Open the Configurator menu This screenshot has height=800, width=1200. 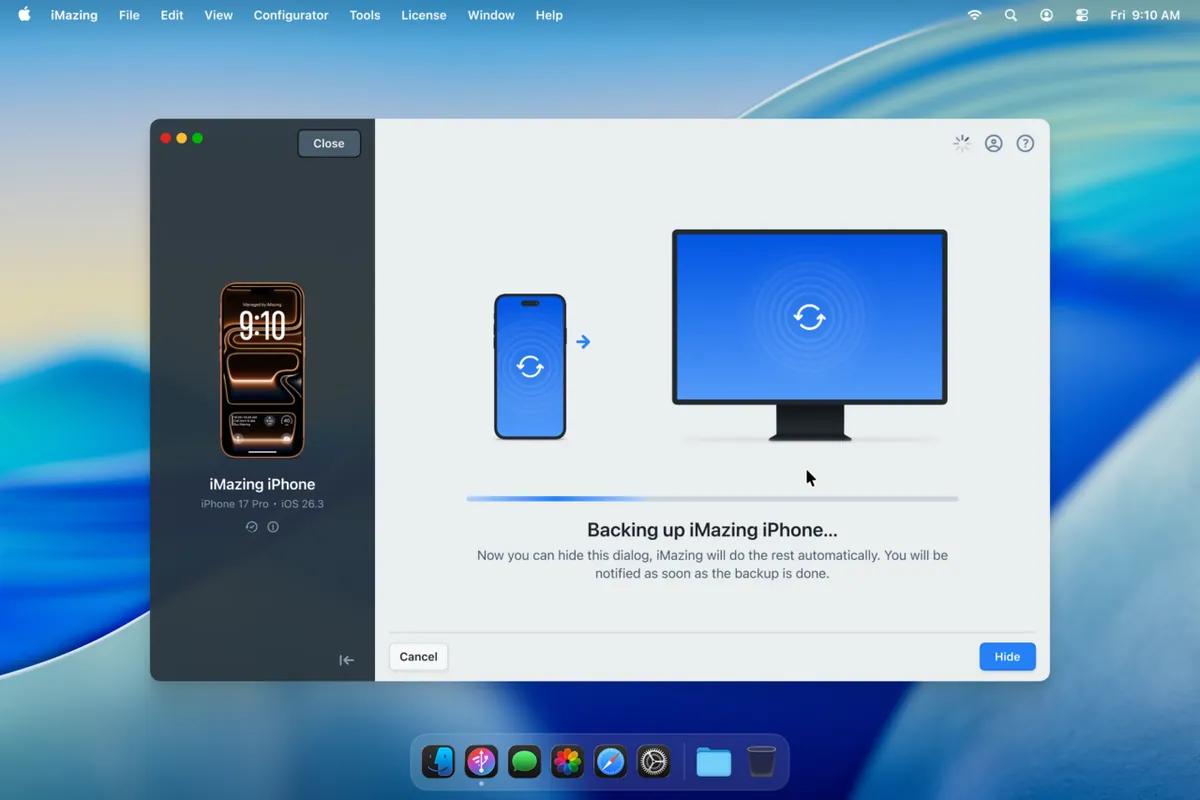point(291,15)
